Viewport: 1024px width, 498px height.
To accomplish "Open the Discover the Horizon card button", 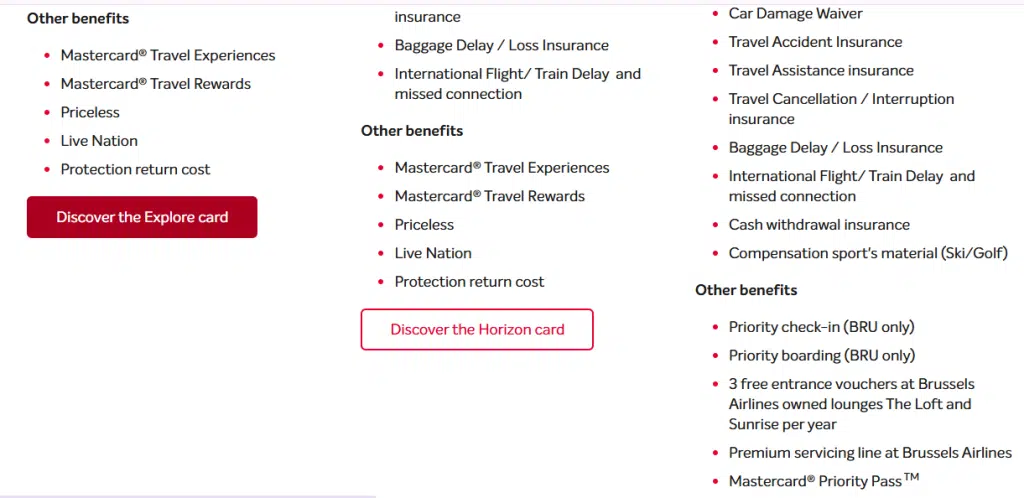I will (477, 329).
